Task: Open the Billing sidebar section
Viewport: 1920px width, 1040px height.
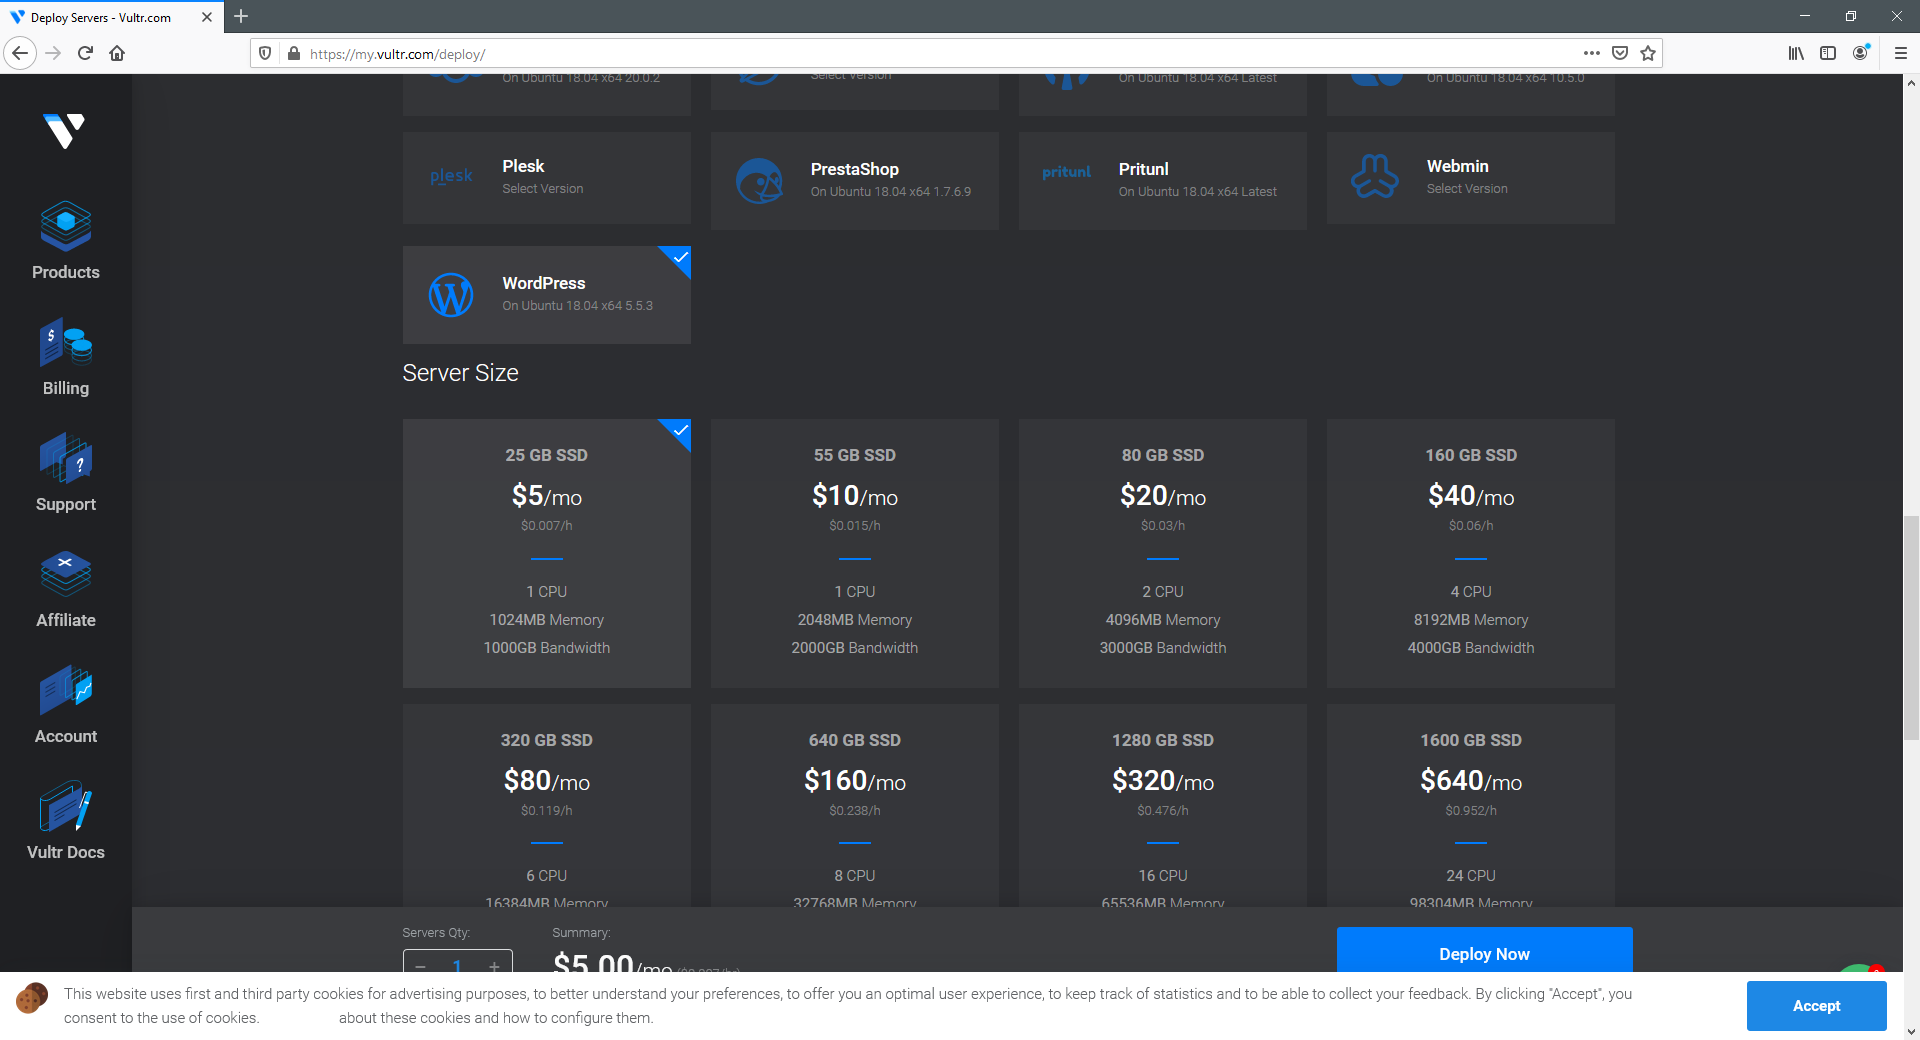Action: point(65,357)
